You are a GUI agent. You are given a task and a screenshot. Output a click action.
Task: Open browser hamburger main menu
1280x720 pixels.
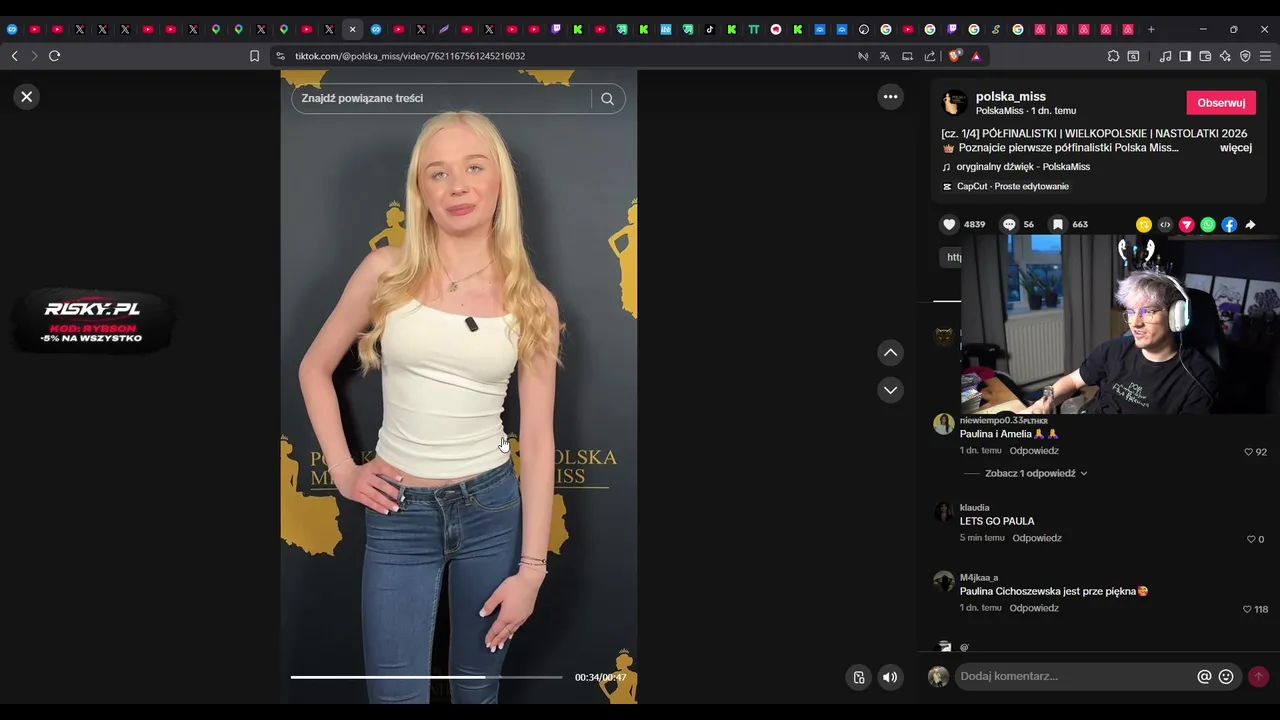pos(1265,56)
